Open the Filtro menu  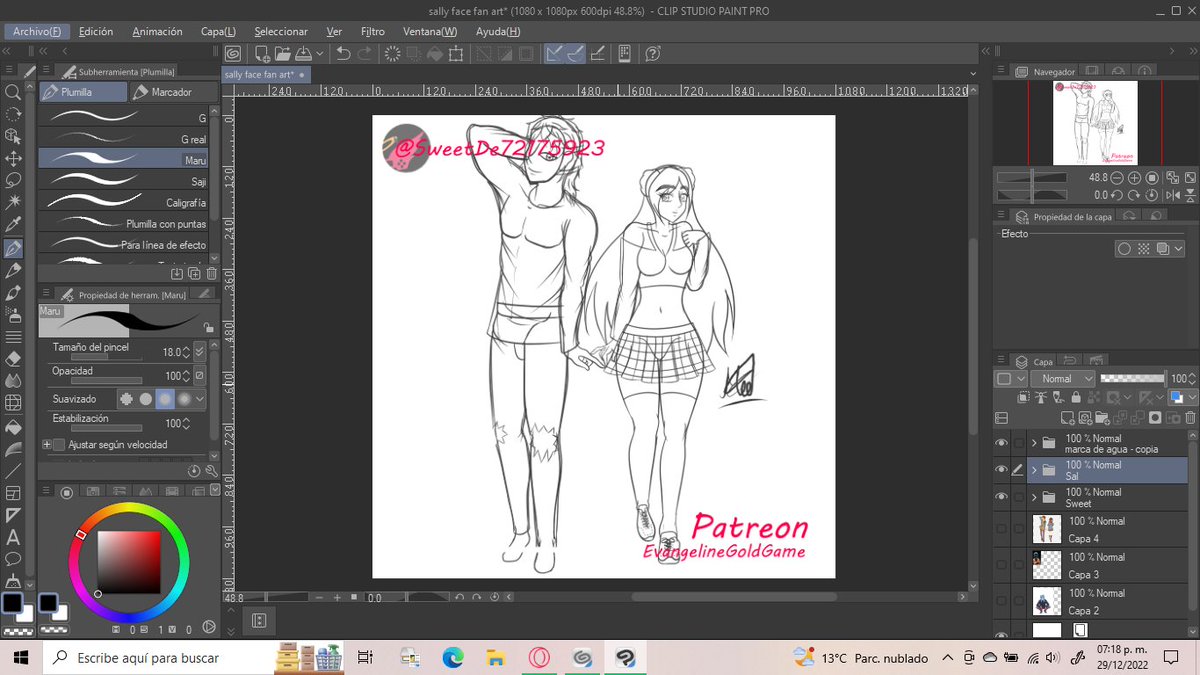[x=373, y=31]
